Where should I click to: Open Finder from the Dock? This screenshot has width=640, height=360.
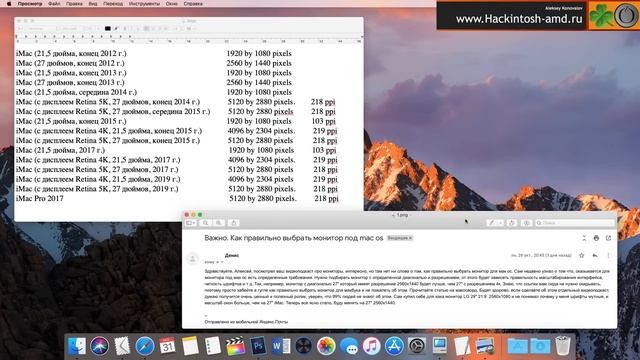[77, 346]
